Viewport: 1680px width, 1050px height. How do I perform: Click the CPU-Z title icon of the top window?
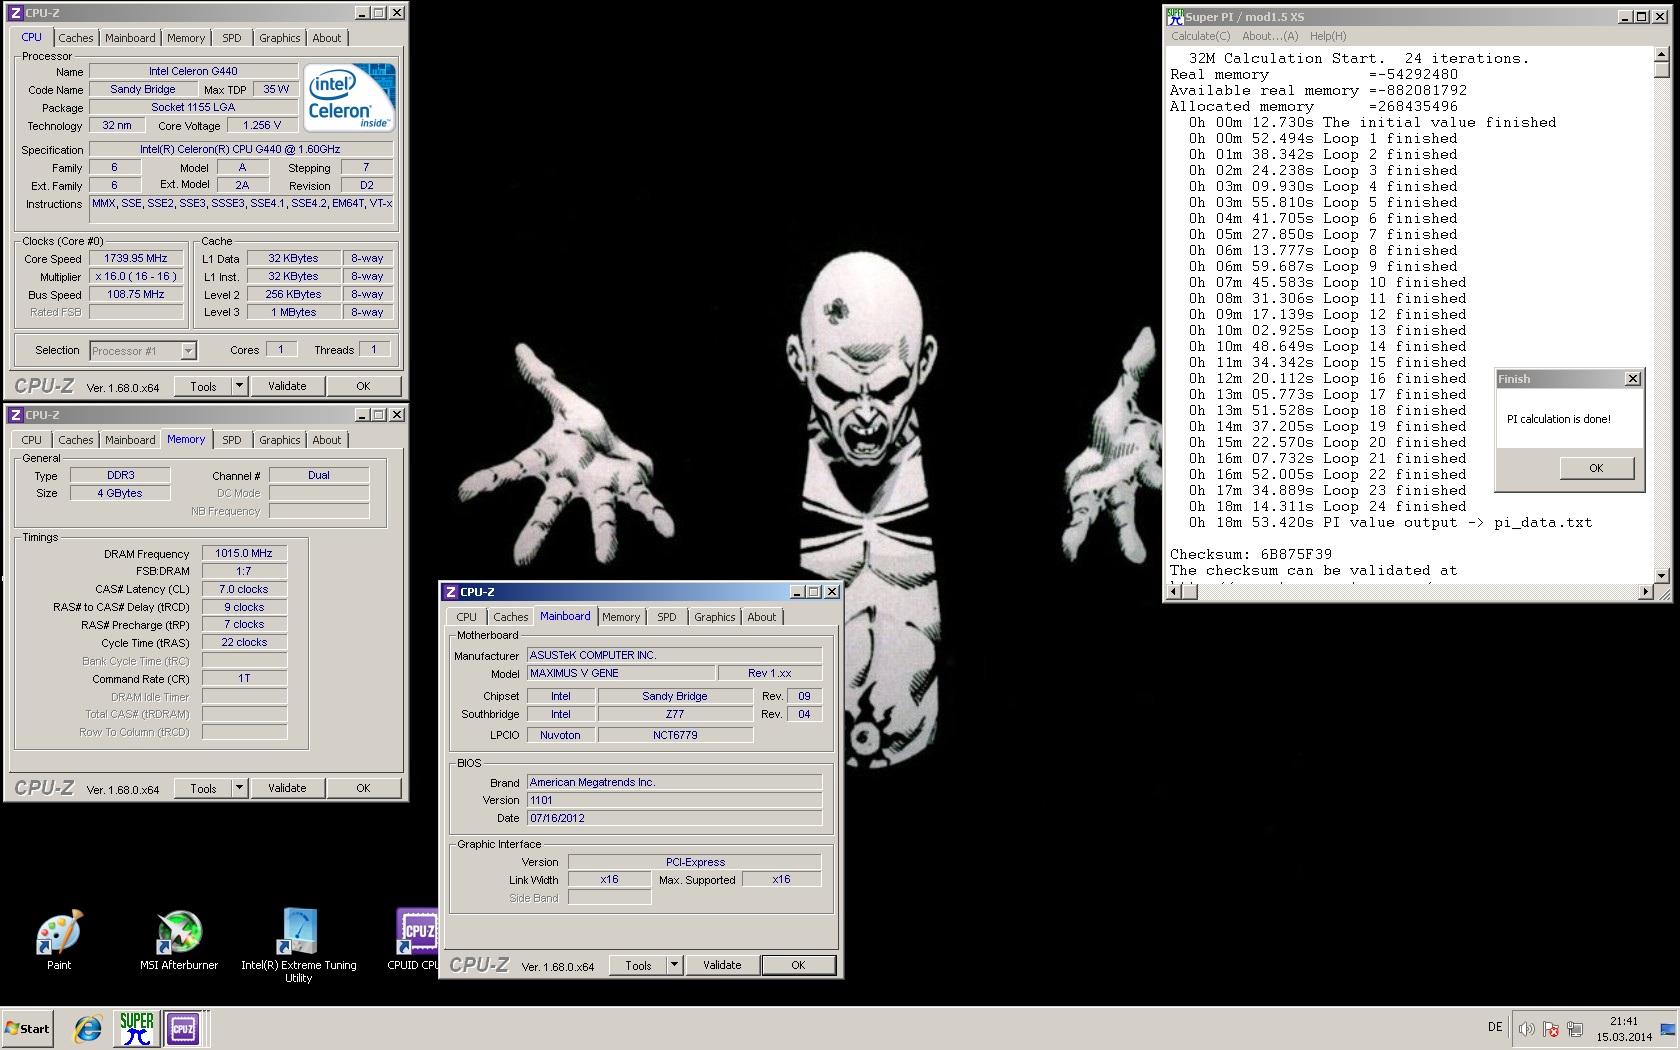pos(15,13)
